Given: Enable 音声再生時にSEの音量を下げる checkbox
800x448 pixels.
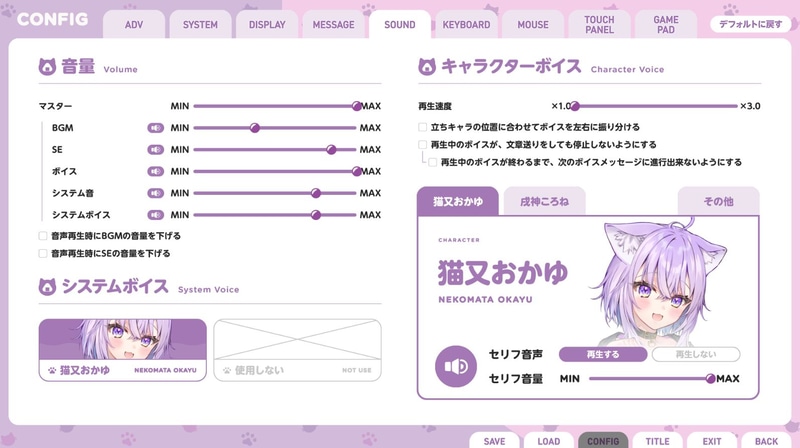Looking at the screenshot, I should tap(43, 254).
